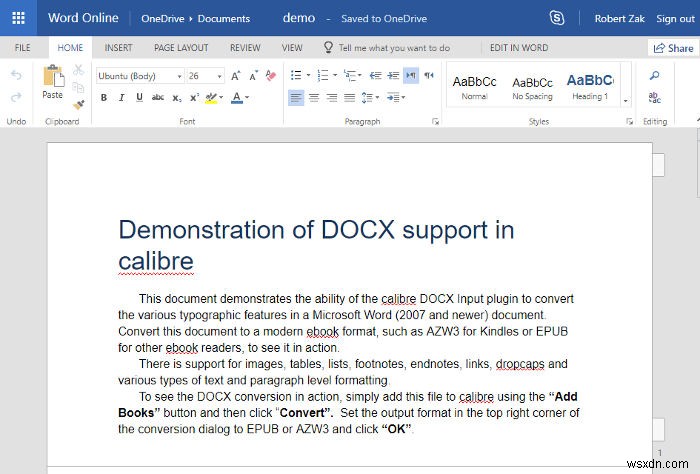700x474 pixels.
Task: Toggle Right-to-Left text direction
Action: pos(429,75)
